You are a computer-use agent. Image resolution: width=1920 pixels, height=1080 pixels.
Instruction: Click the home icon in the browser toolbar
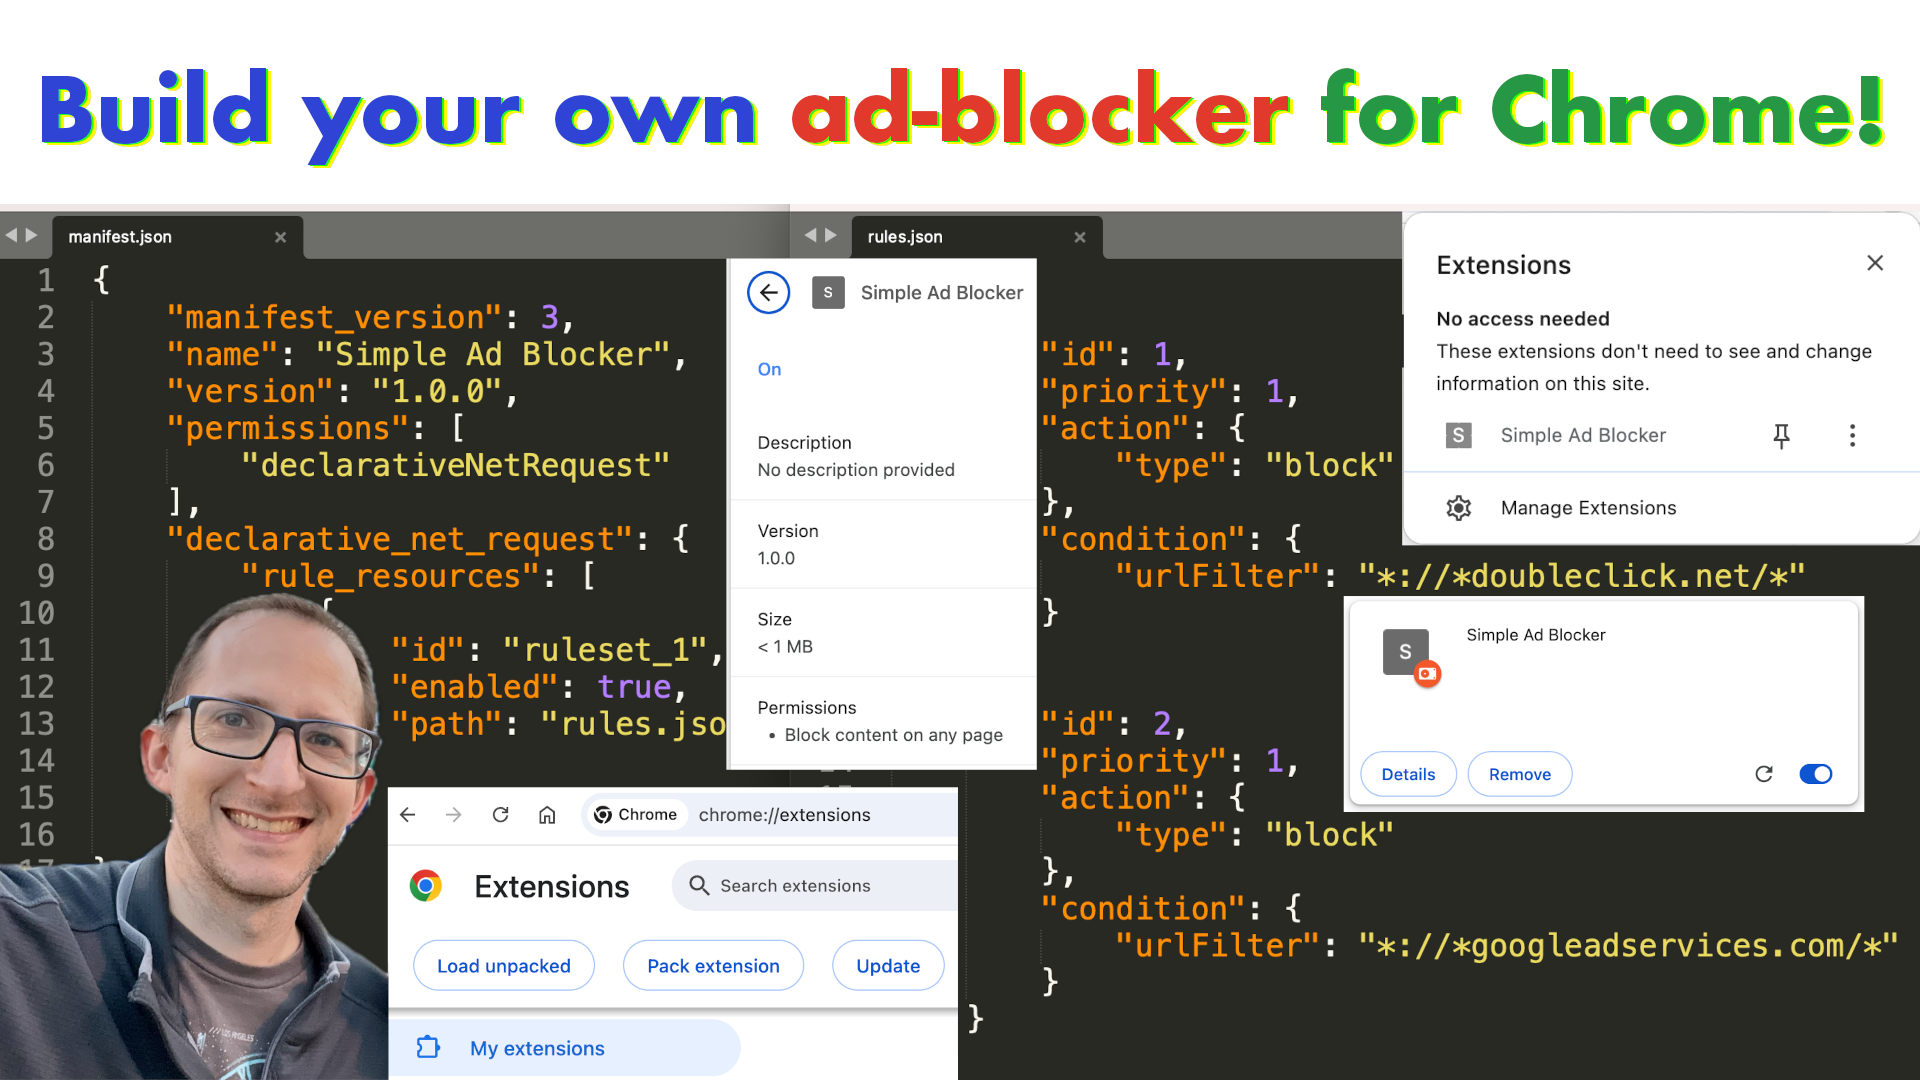tap(547, 815)
